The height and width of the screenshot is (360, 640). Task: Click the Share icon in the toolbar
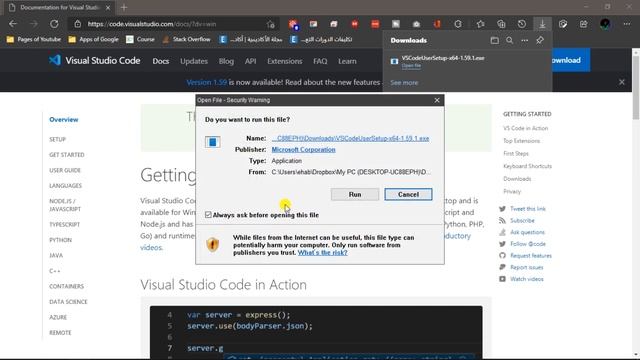pyautogui.click(x=583, y=24)
